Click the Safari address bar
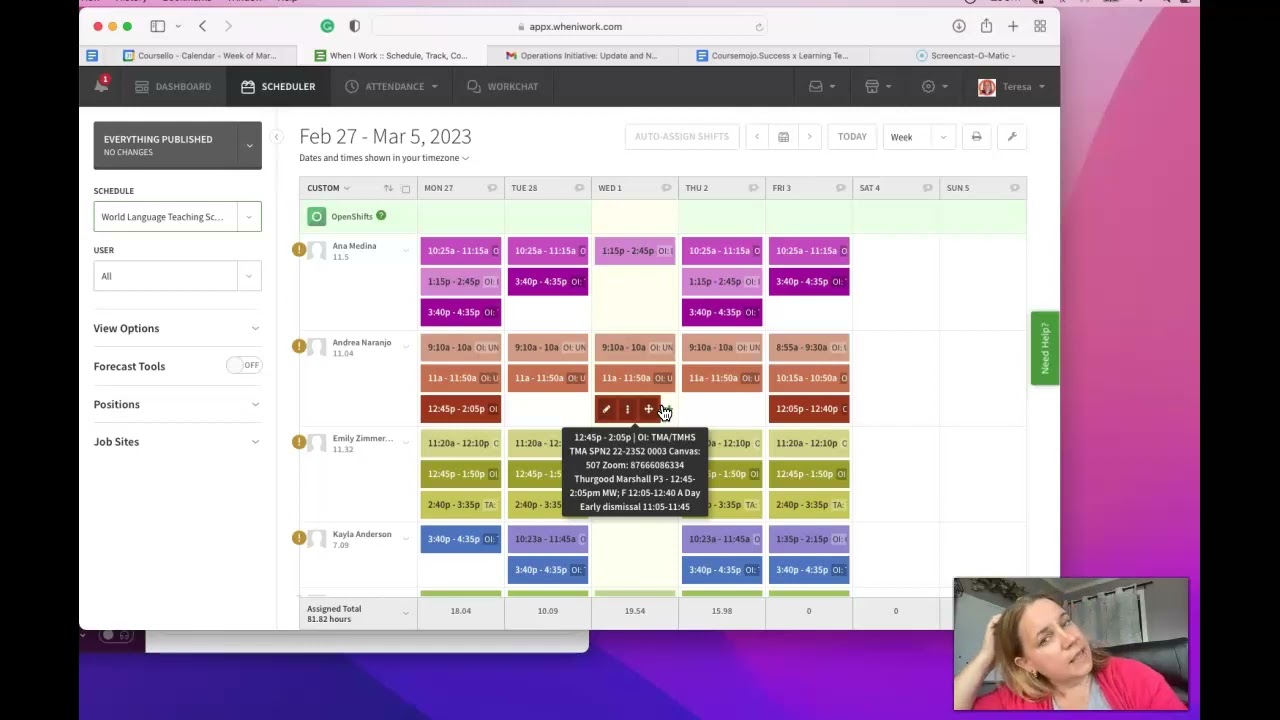 [x=570, y=27]
